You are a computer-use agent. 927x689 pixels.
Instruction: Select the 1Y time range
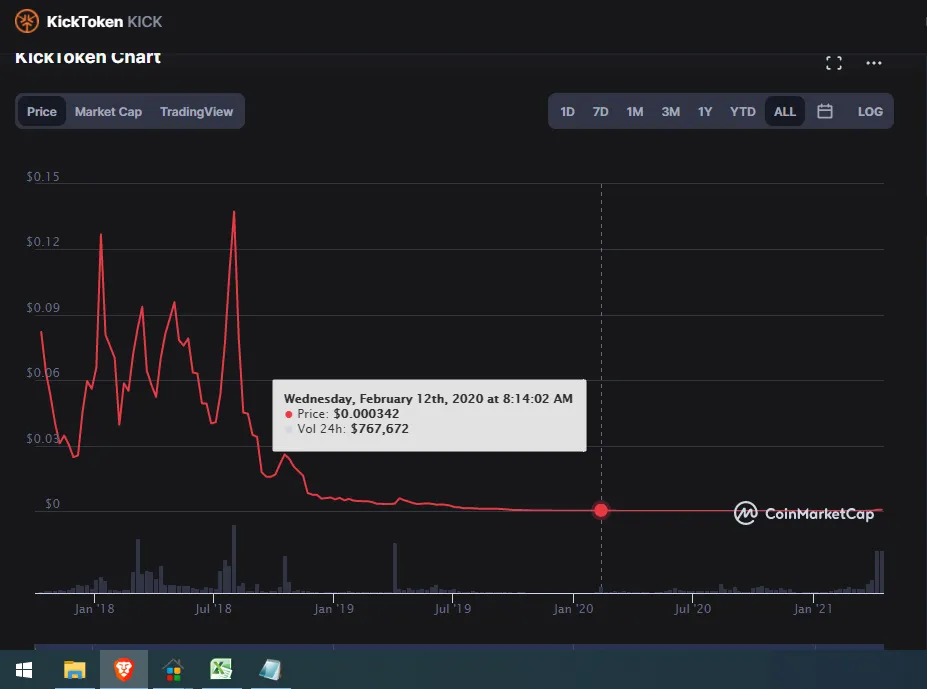pos(705,111)
